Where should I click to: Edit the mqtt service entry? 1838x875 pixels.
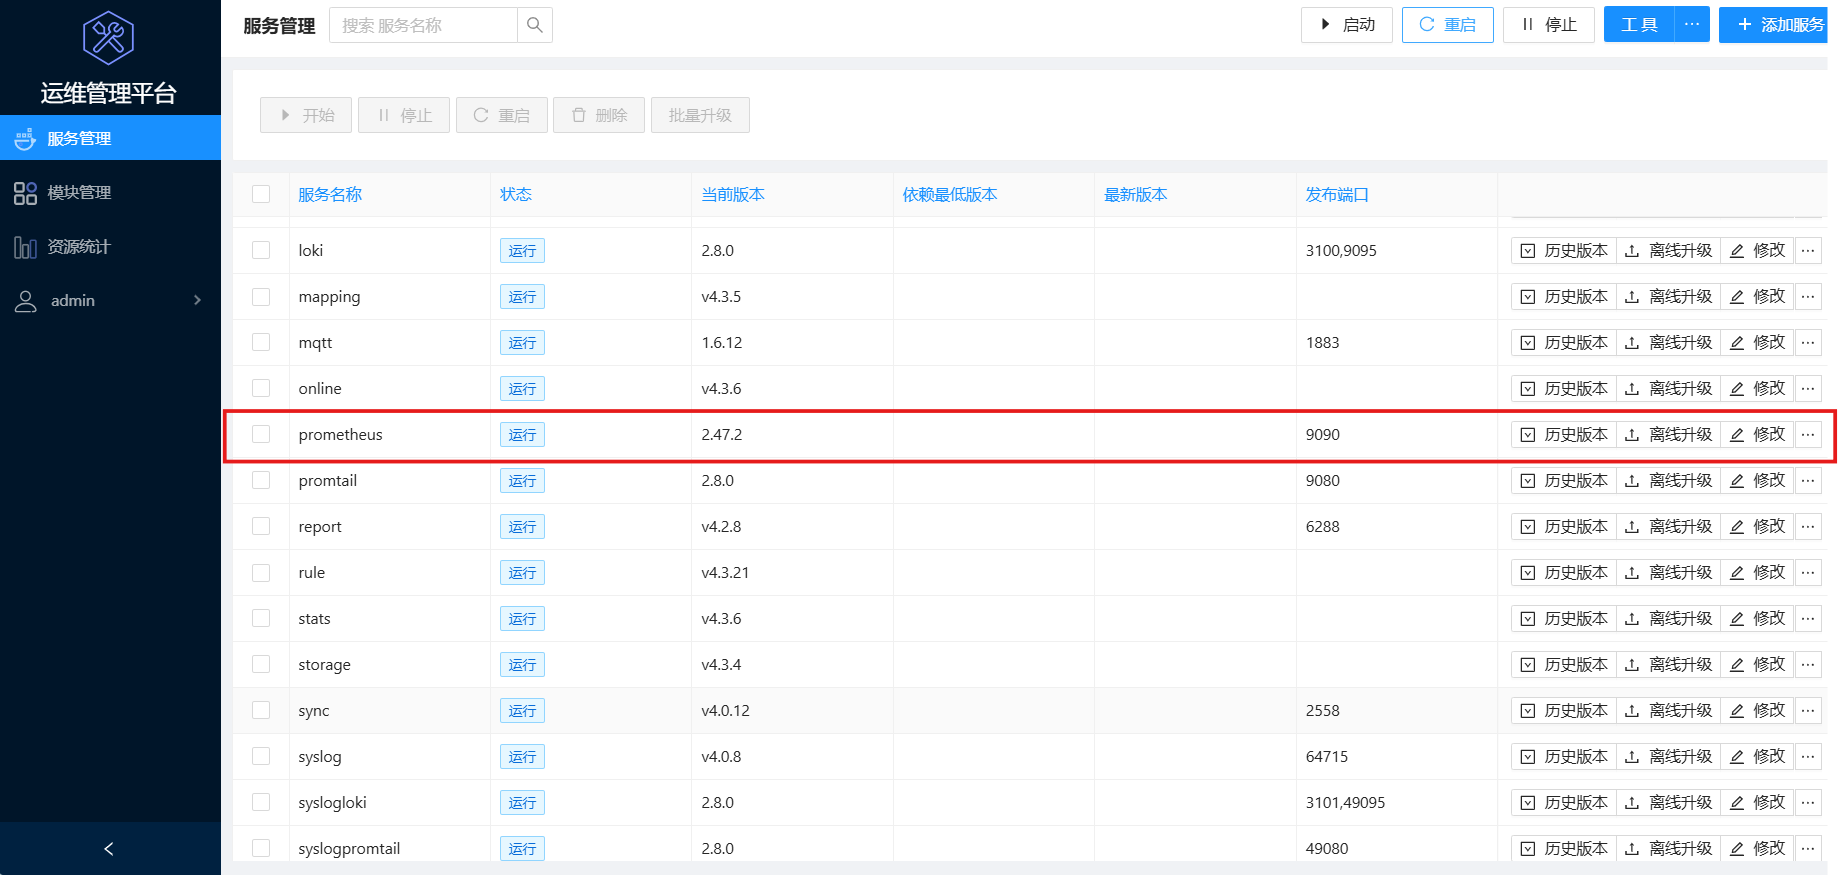(1757, 343)
